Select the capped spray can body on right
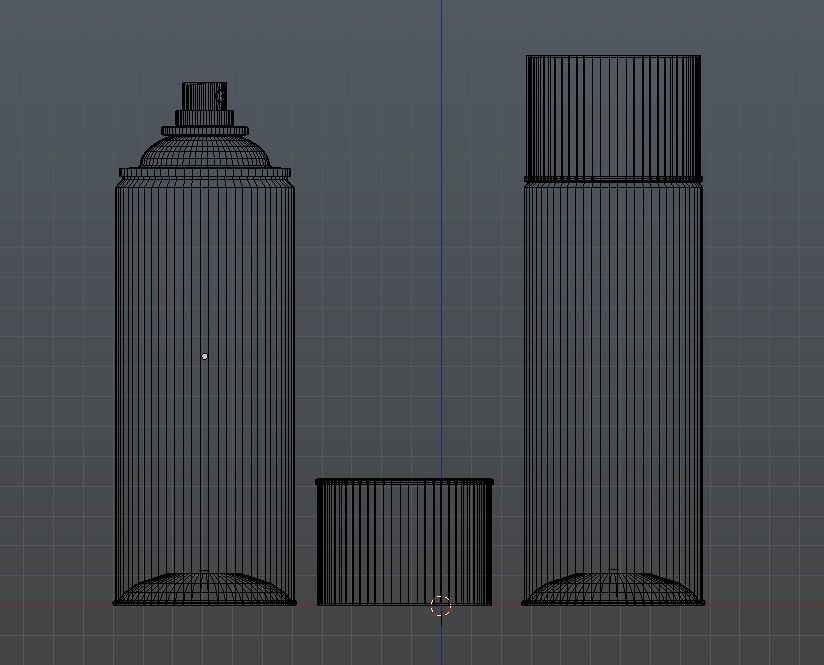Viewport: 824px width, 665px height. coord(613,392)
